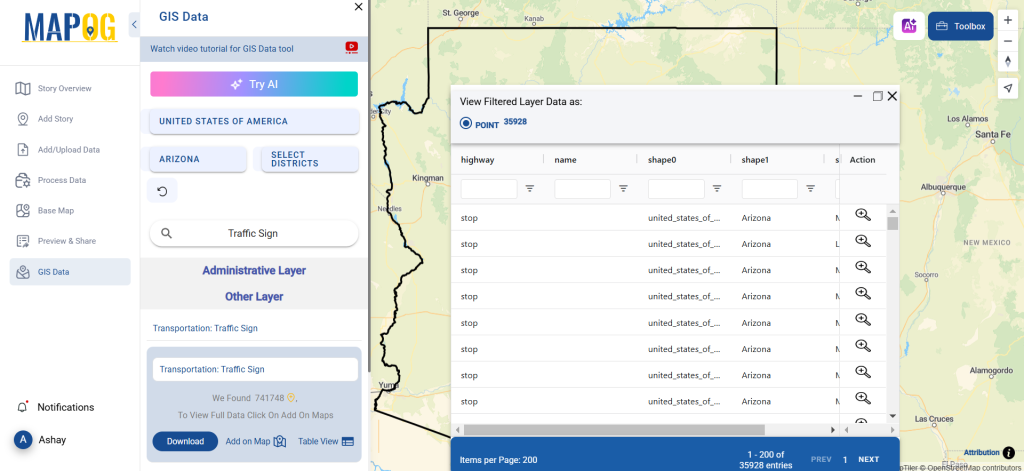Click Download button
Image resolution: width=1024 pixels, height=471 pixels.
(x=185, y=441)
